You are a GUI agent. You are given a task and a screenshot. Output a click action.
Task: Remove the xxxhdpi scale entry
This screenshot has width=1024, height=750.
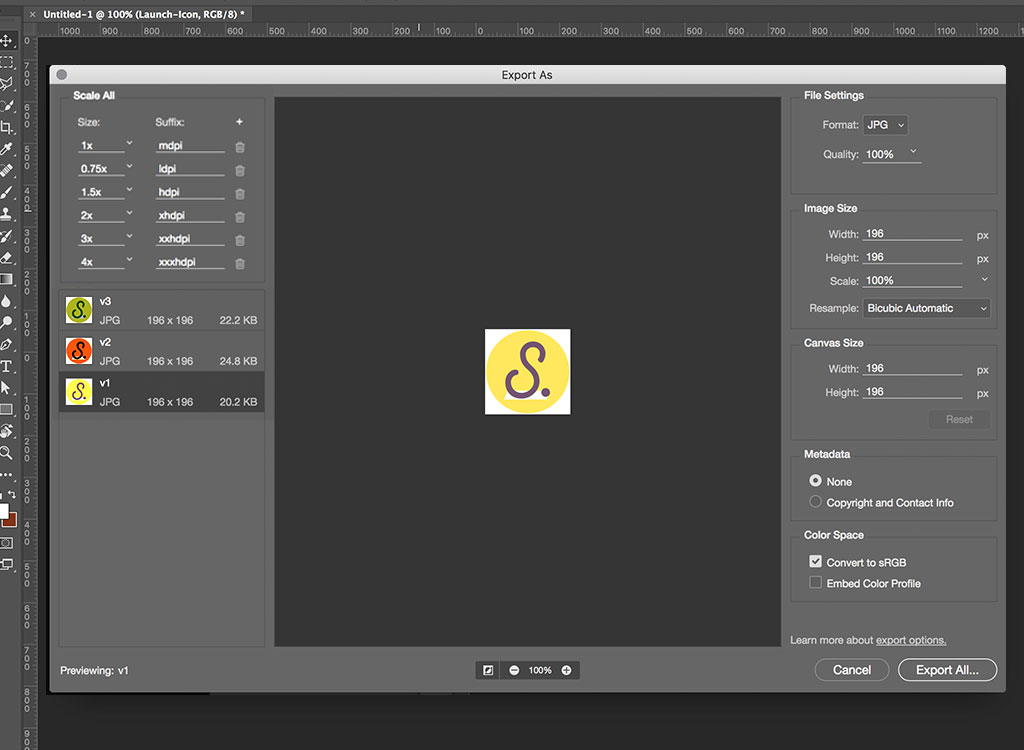point(240,264)
